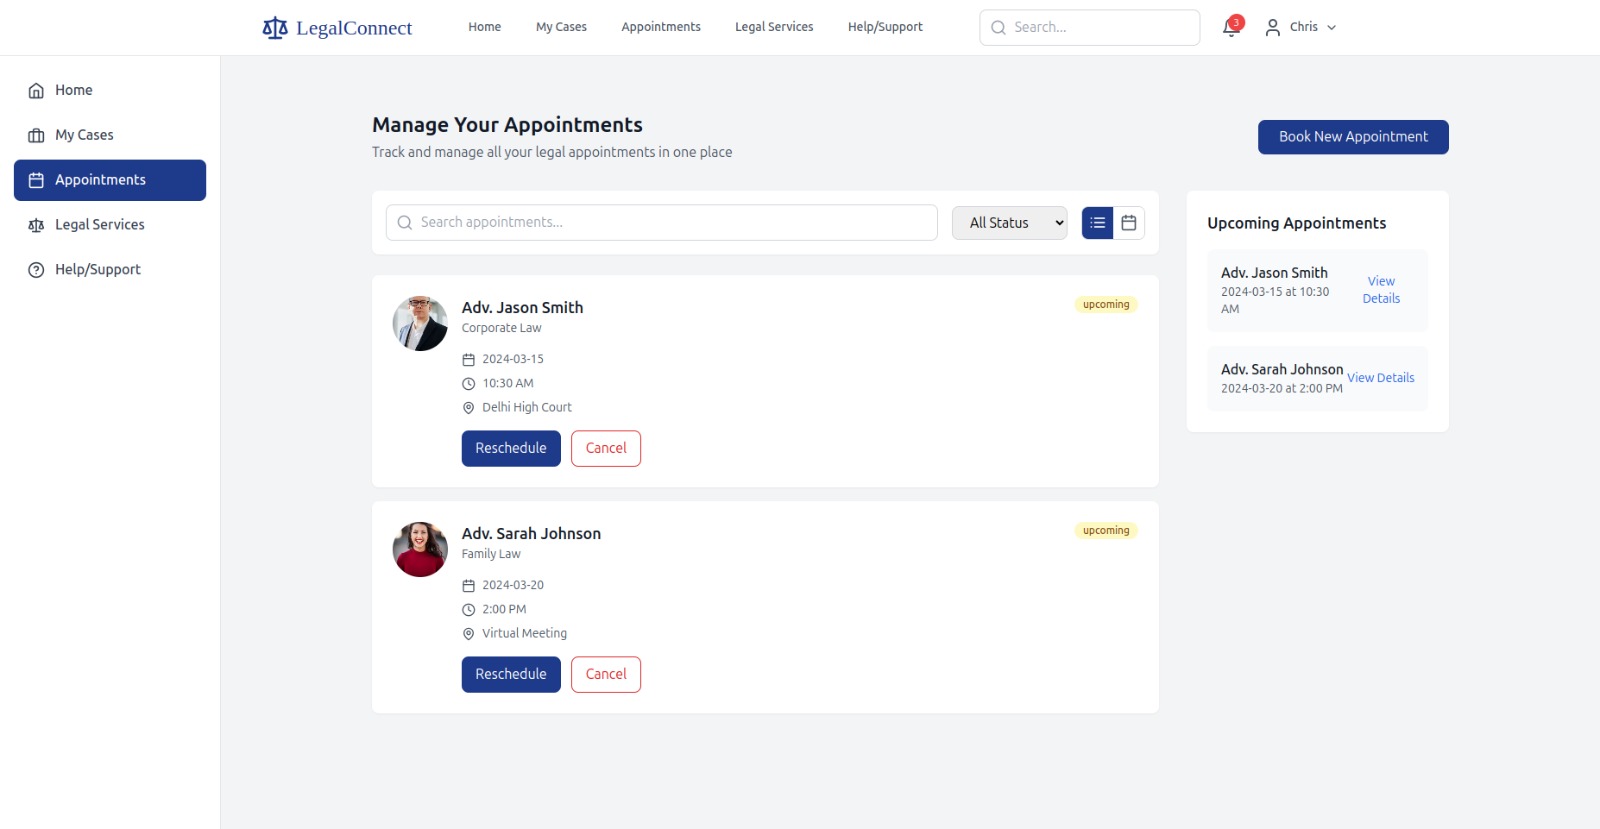Click the LegalConnect scales logo
This screenshot has height=829, width=1600.
tap(274, 28)
